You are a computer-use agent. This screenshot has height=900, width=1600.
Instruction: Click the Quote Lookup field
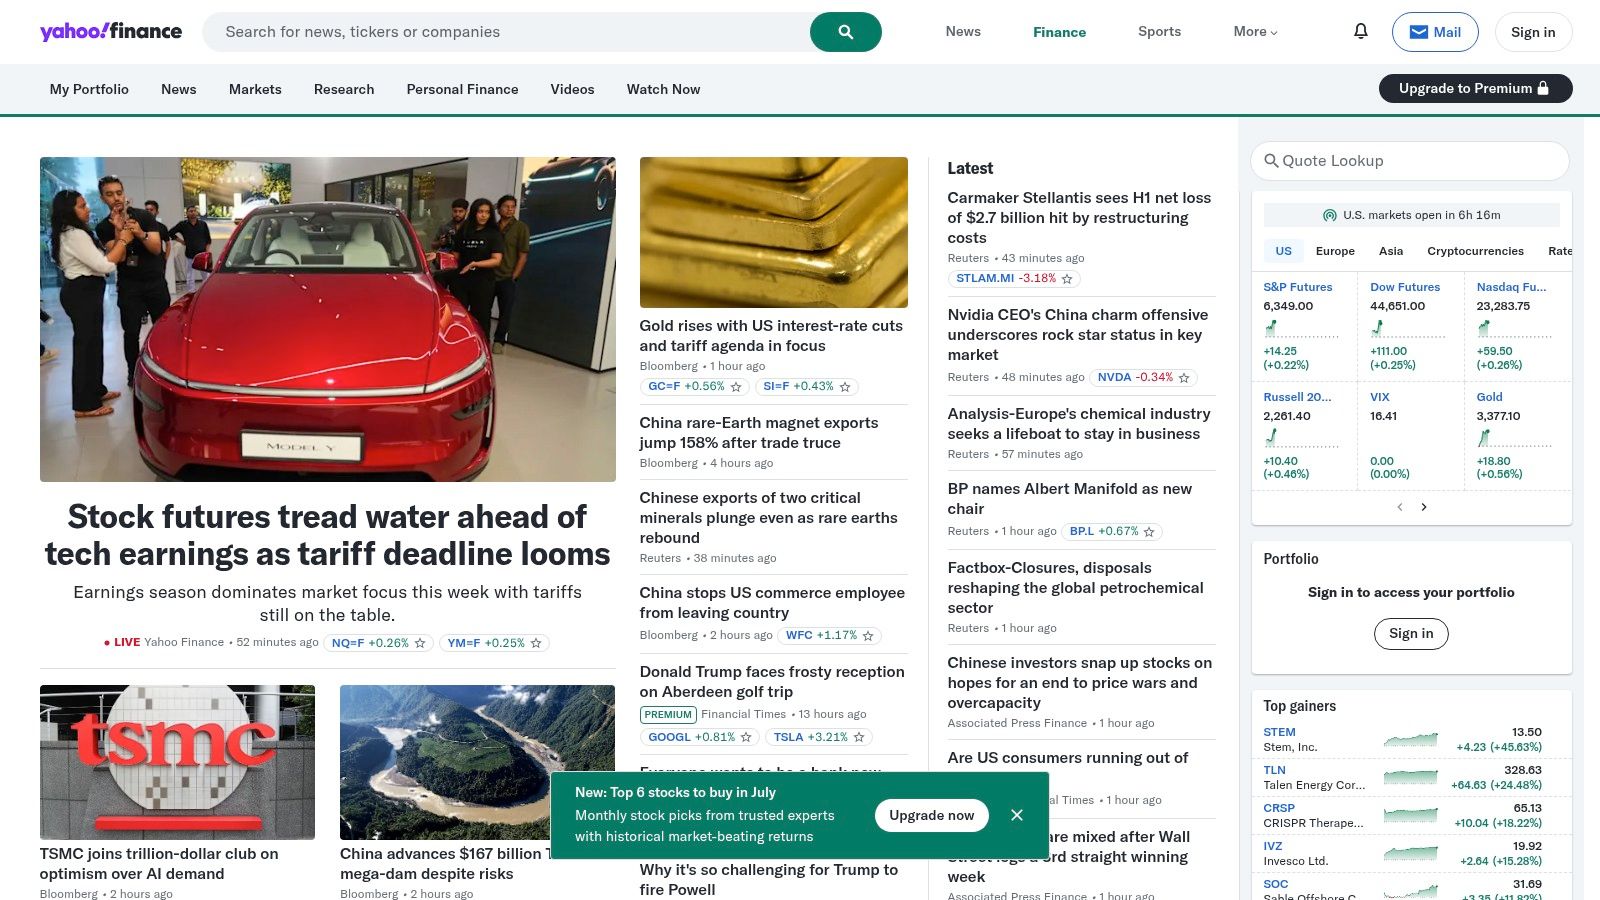tap(1410, 161)
